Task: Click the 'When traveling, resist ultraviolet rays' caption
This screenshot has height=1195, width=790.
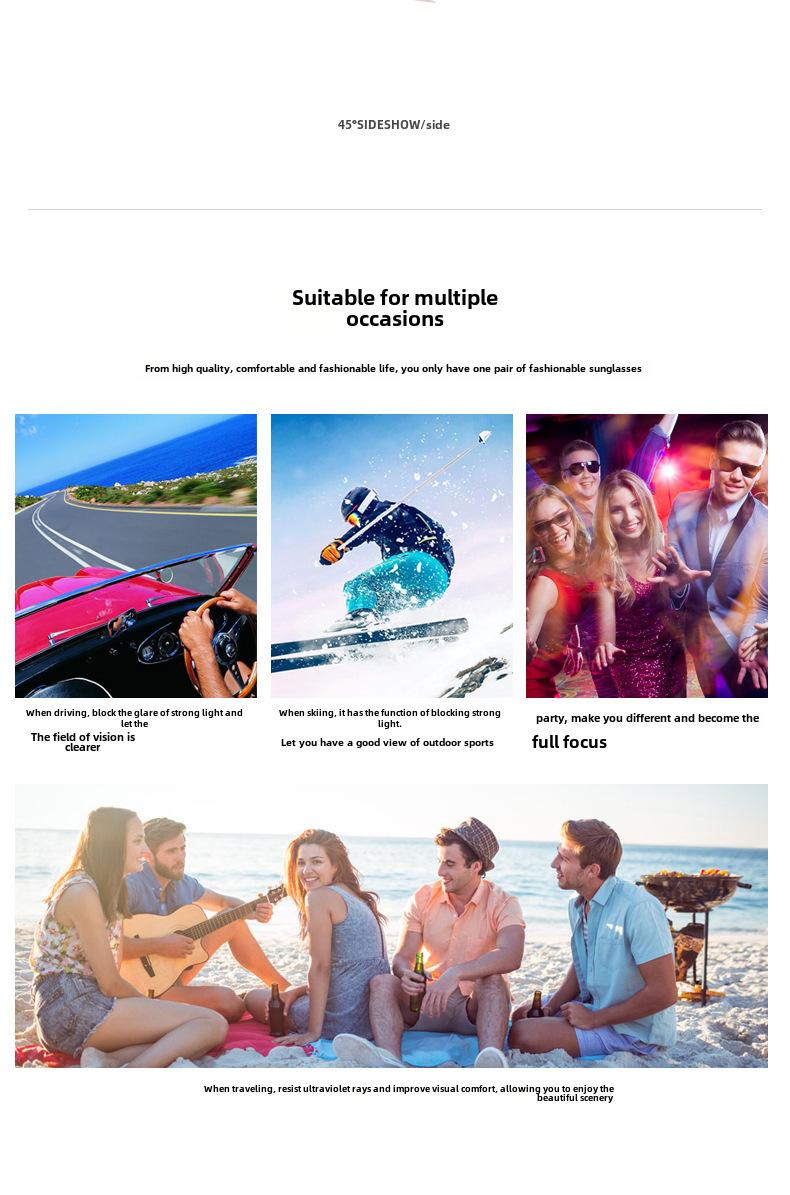Action: [408, 1088]
